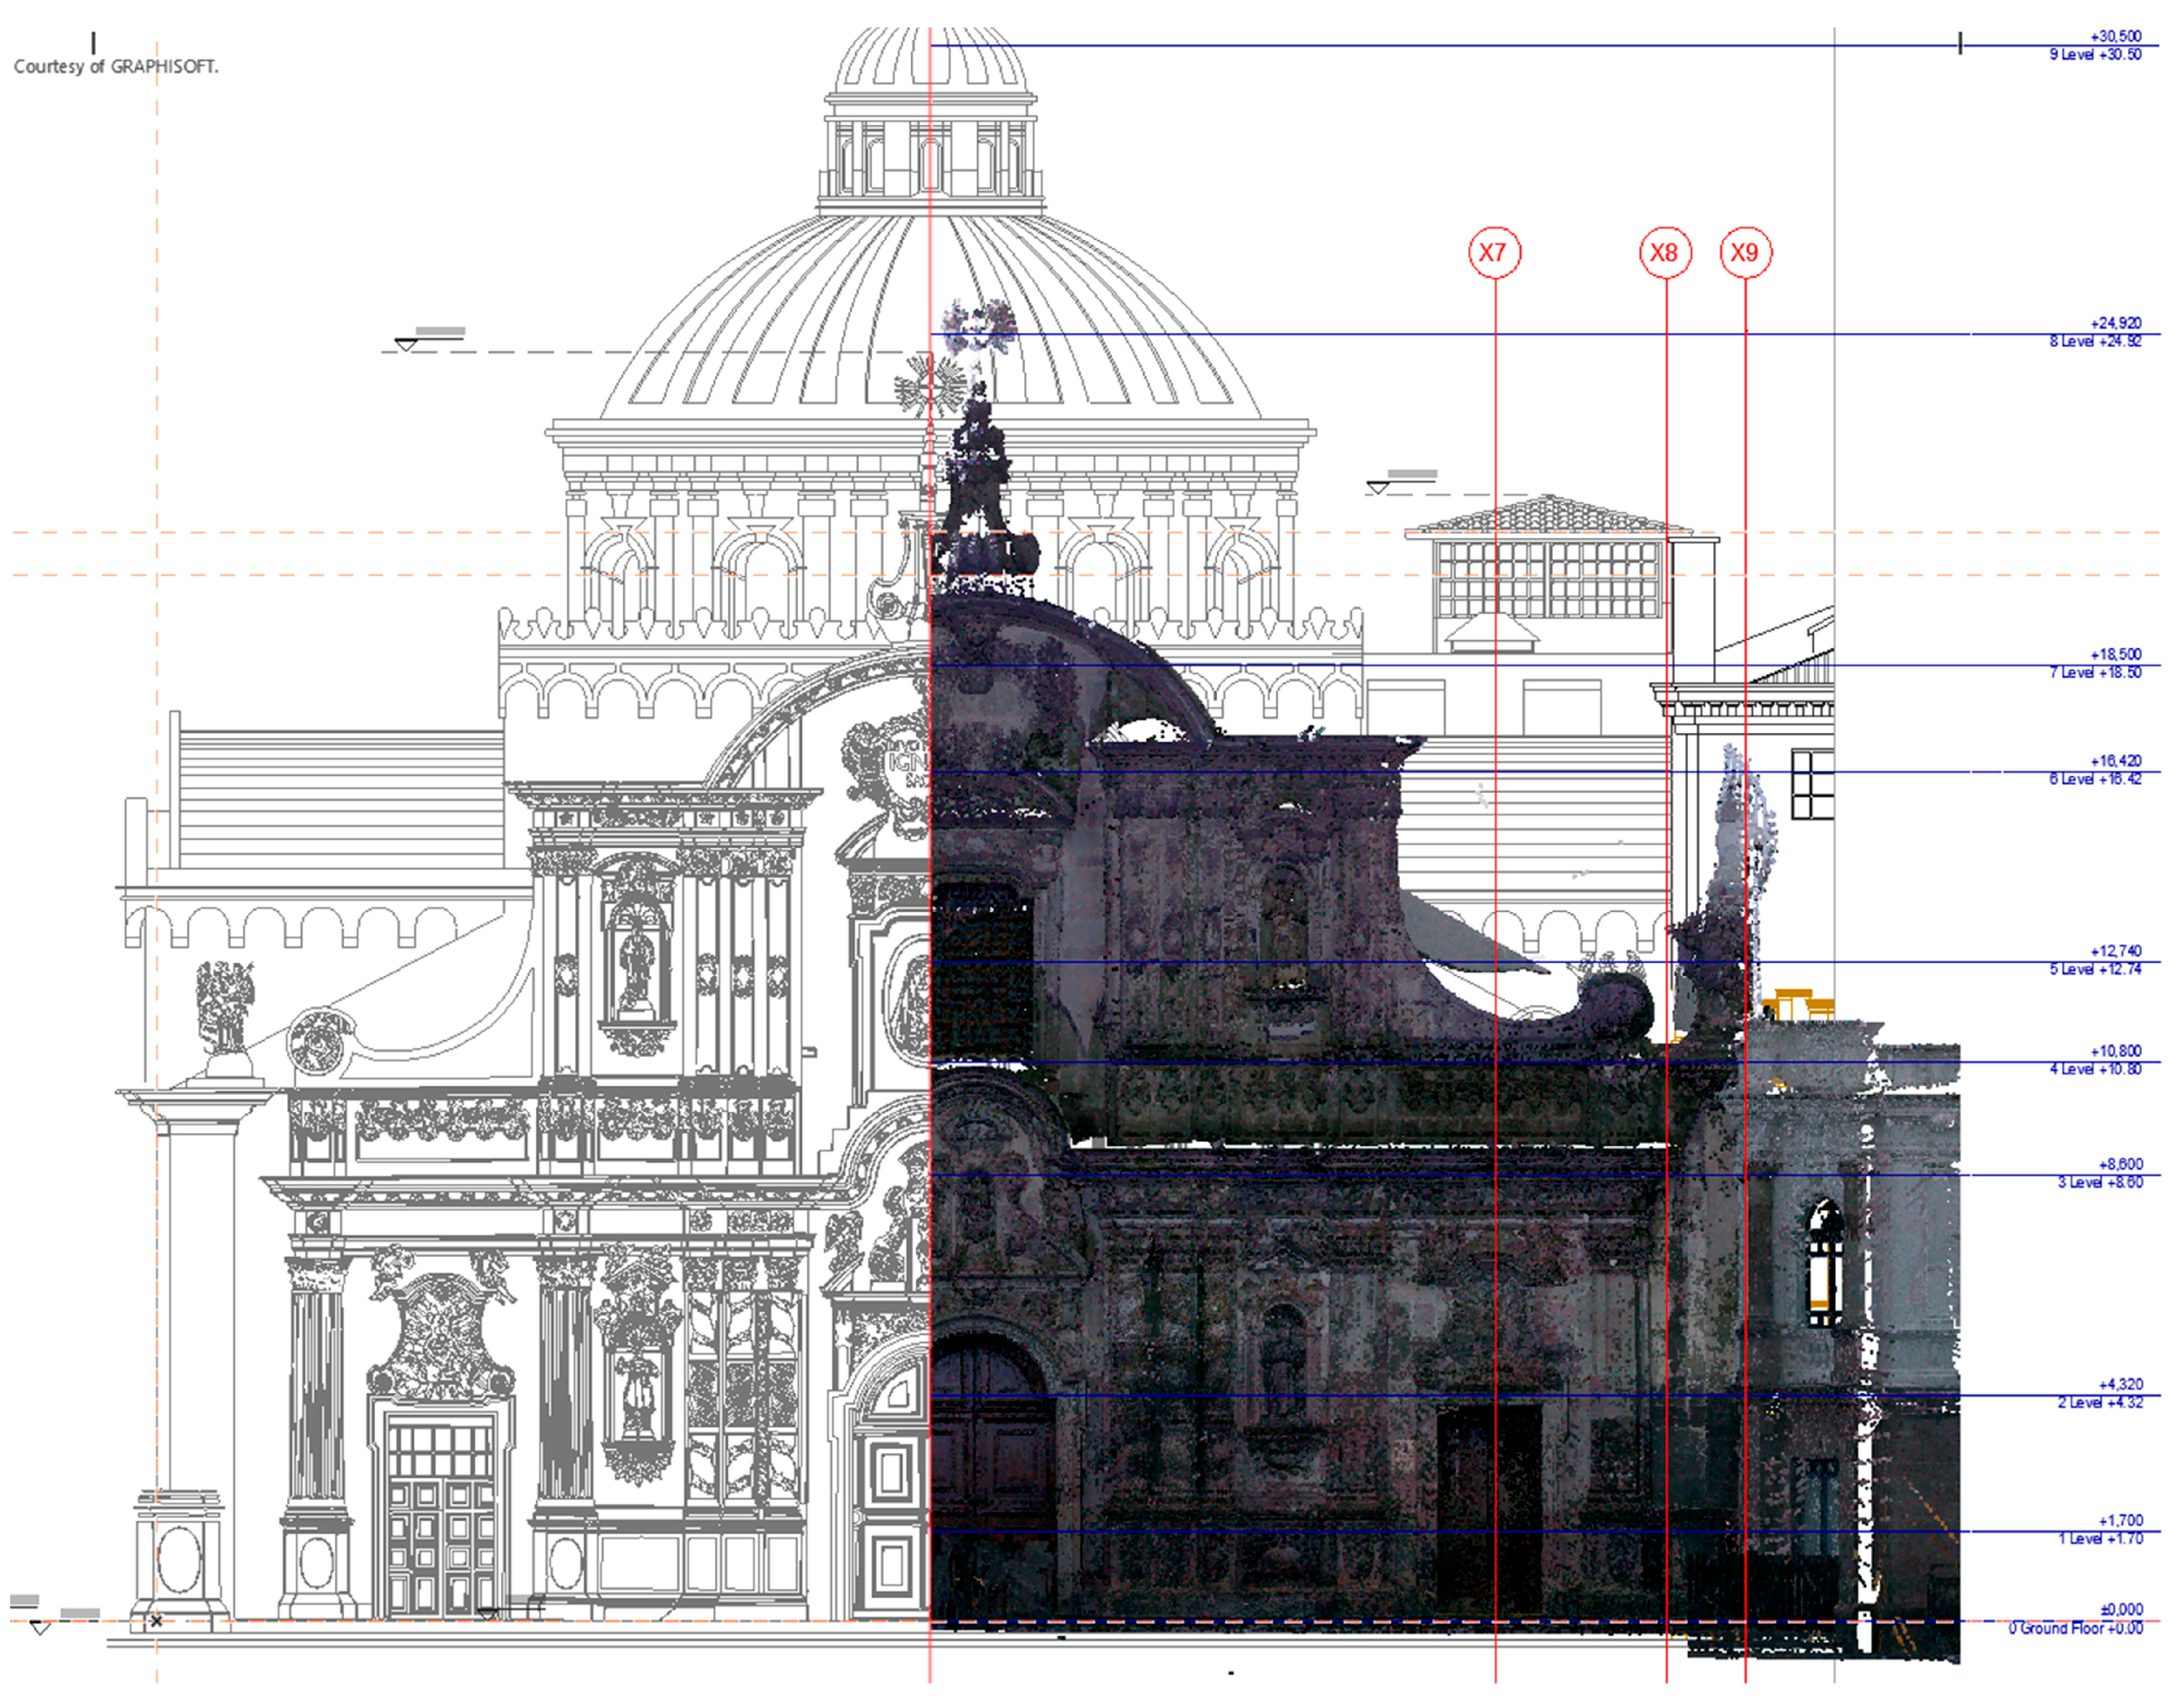The height and width of the screenshot is (1696, 2184).
Task: Select the '0 Ground Floor +0.00' story label
Action: 2075,1629
